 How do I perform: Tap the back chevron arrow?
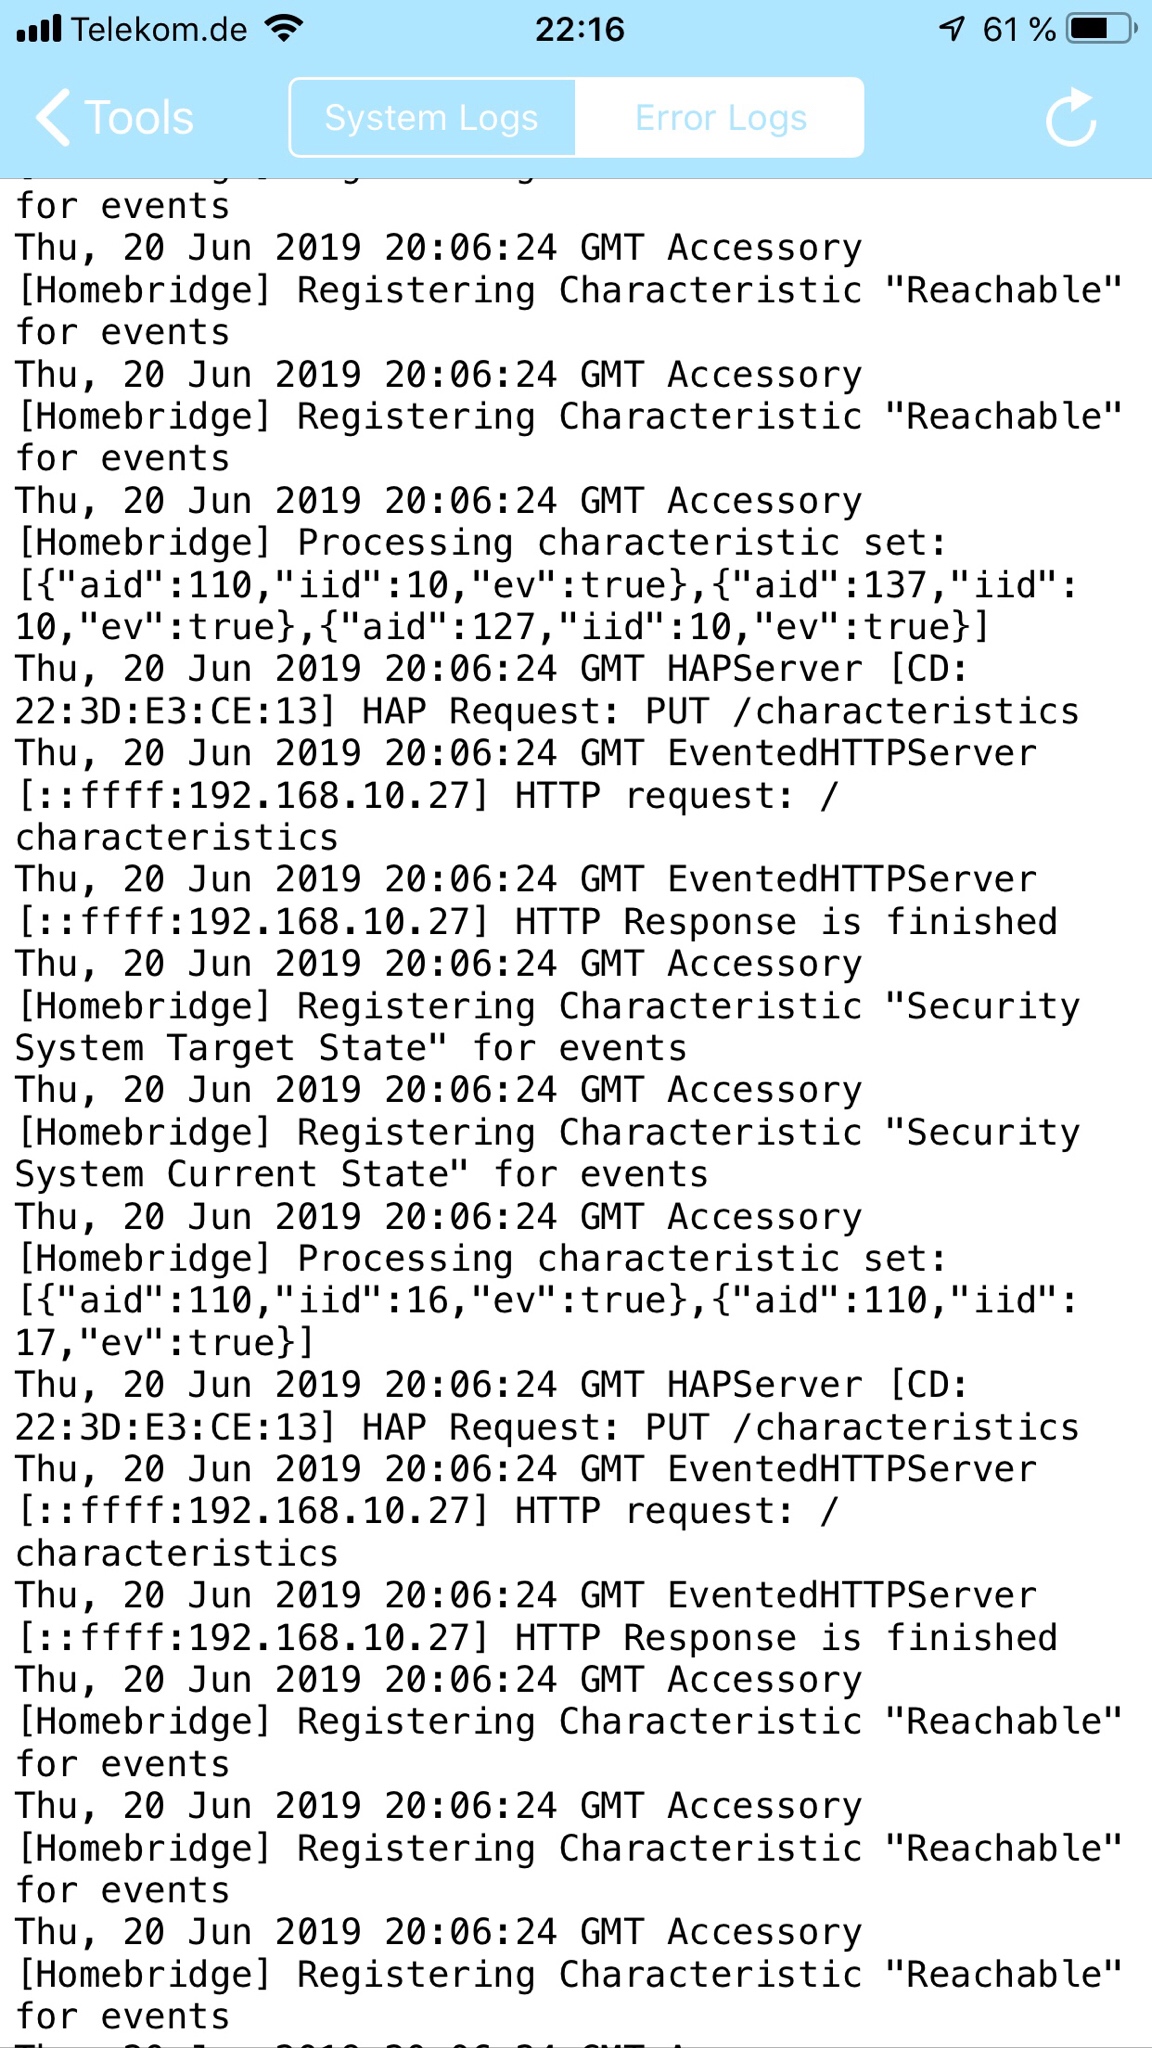(x=54, y=118)
